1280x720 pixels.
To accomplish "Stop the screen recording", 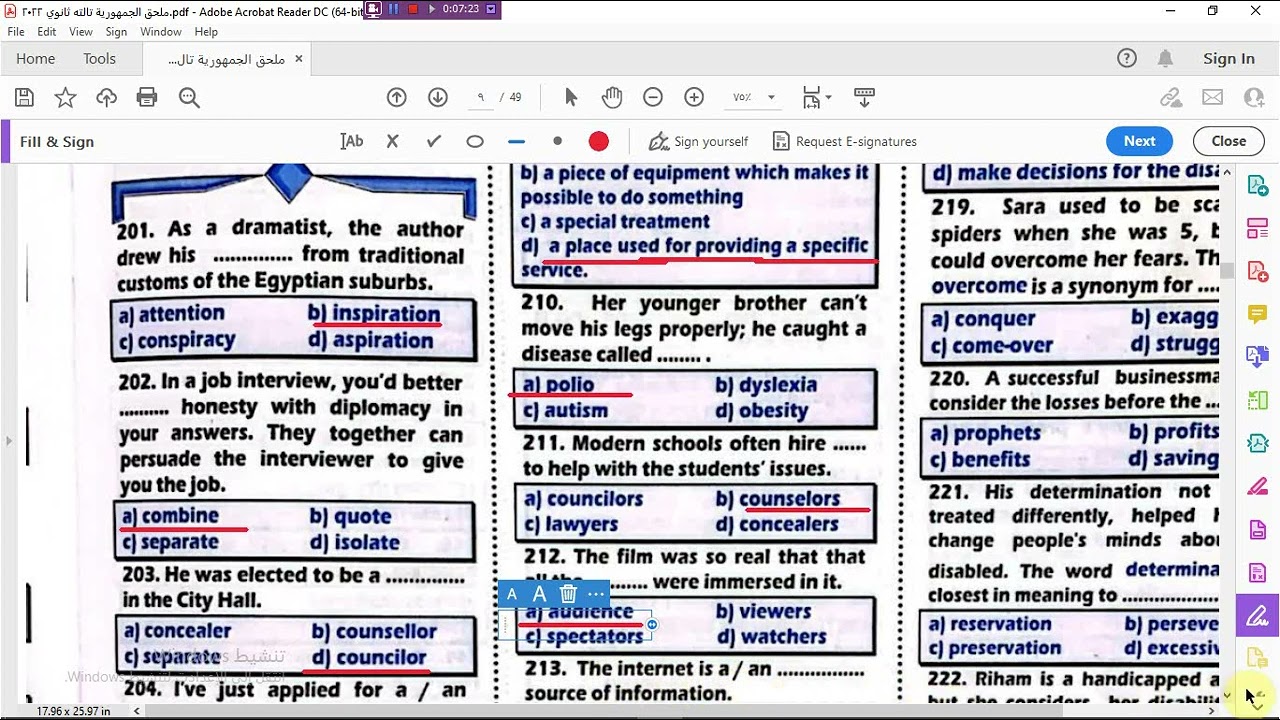I will point(412,9).
